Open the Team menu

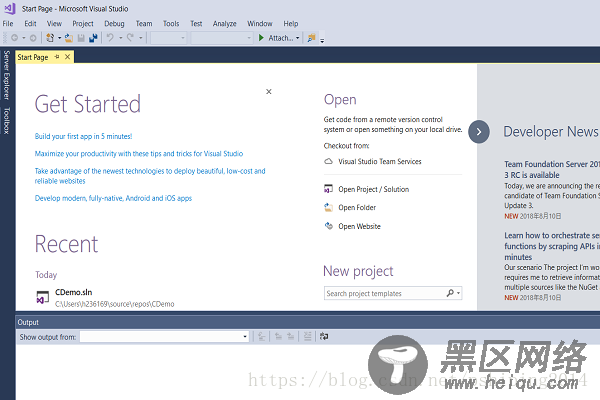click(144, 24)
